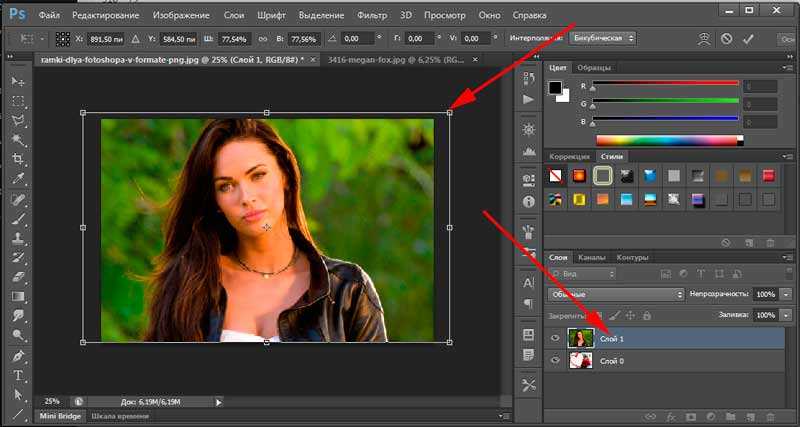Add layer mask icon
The height and width of the screenshot is (427, 800).
pyautogui.click(x=690, y=417)
